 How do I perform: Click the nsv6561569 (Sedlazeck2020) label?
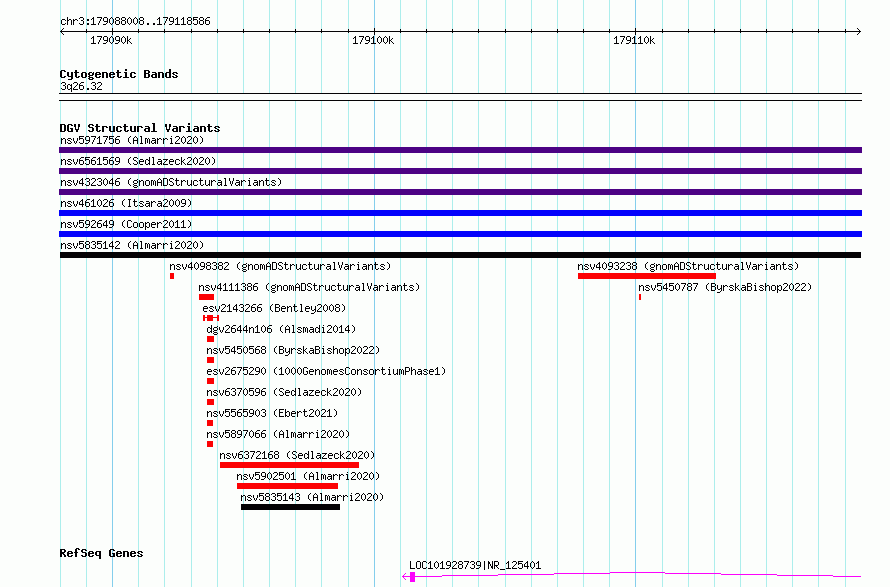tap(138, 161)
